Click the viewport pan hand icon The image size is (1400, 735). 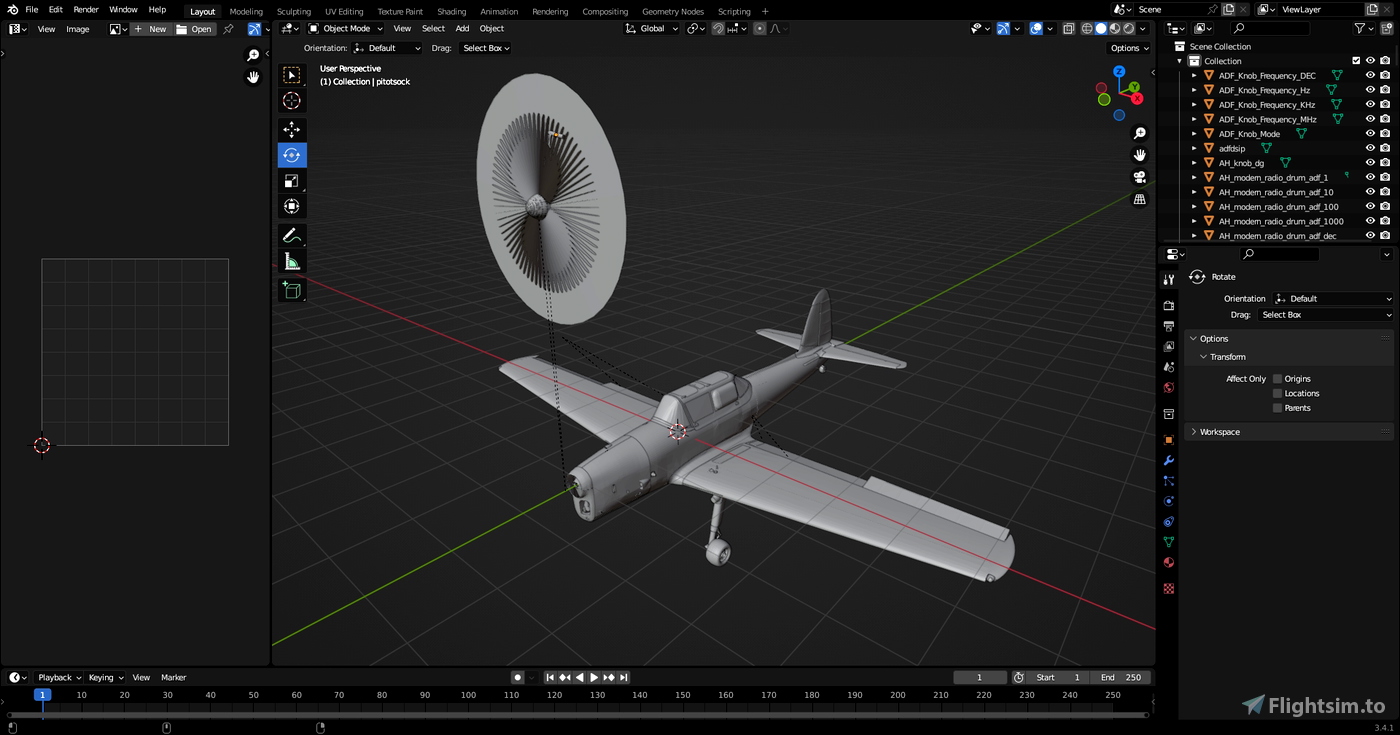1139,155
